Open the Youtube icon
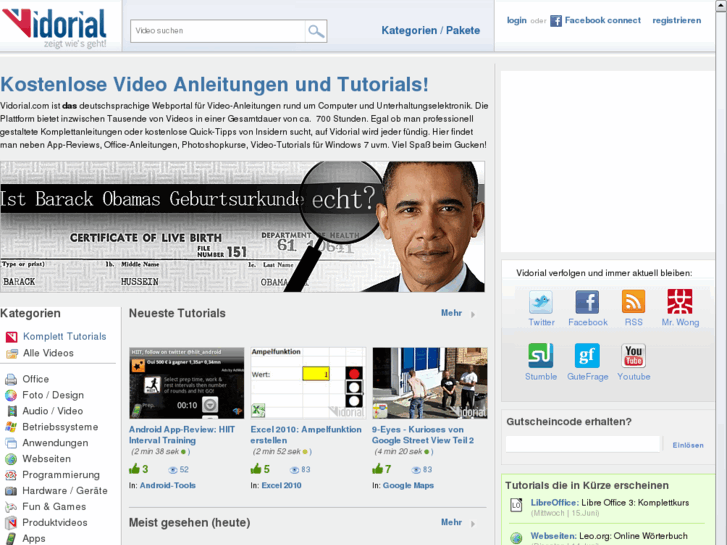Screen dimensions: 727x545 [x=633, y=355]
